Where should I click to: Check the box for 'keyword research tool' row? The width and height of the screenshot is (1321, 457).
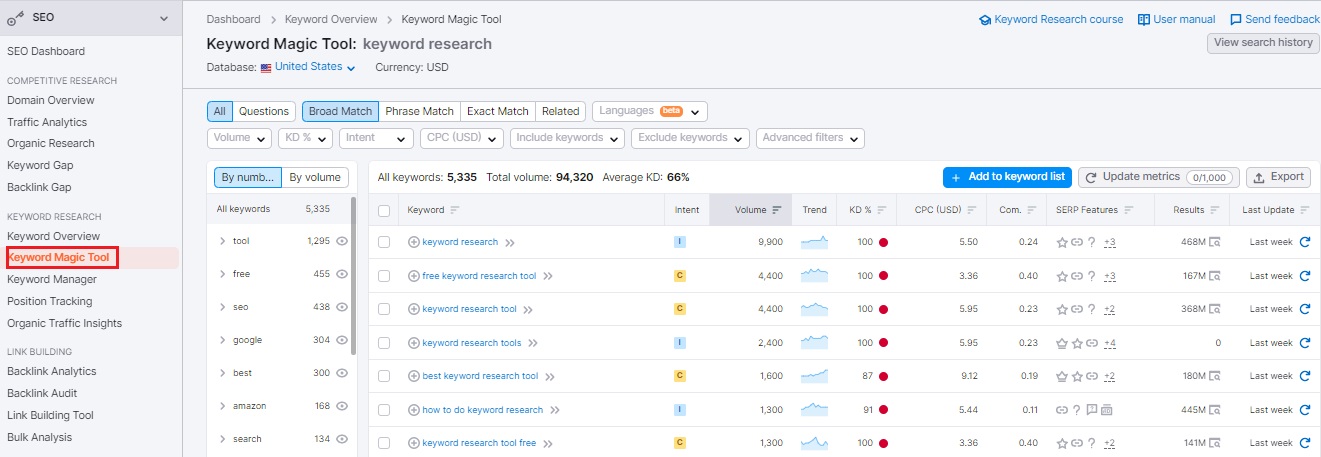pos(384,309)
